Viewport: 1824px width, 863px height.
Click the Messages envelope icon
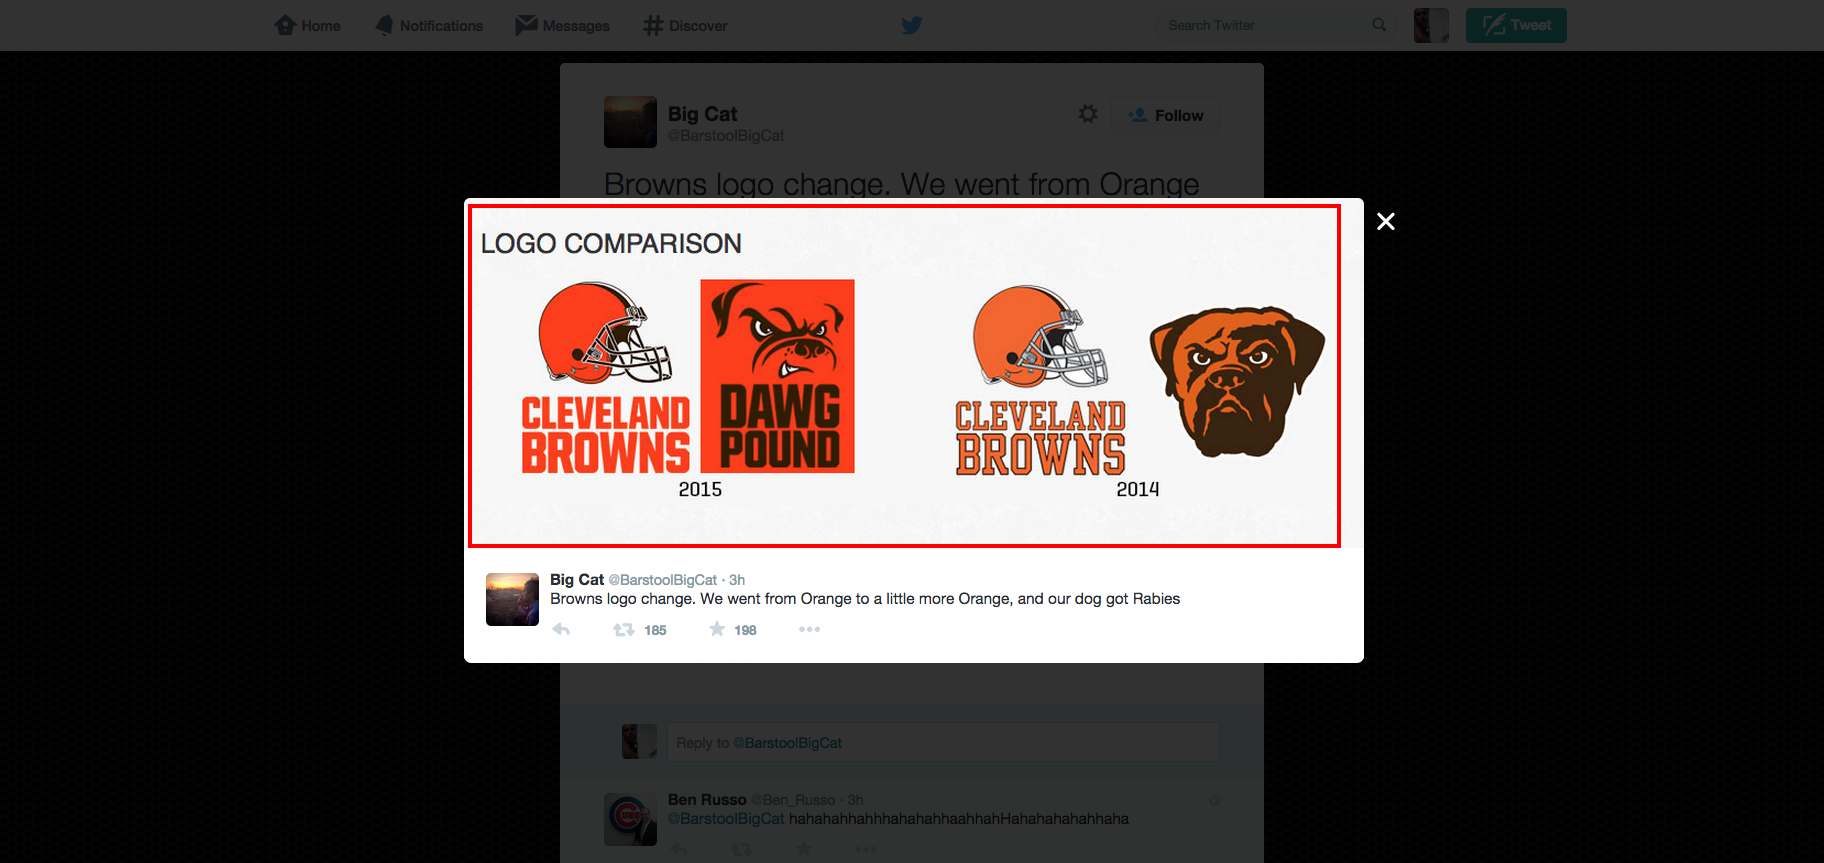pyautogui.click(x=526, y=25)
